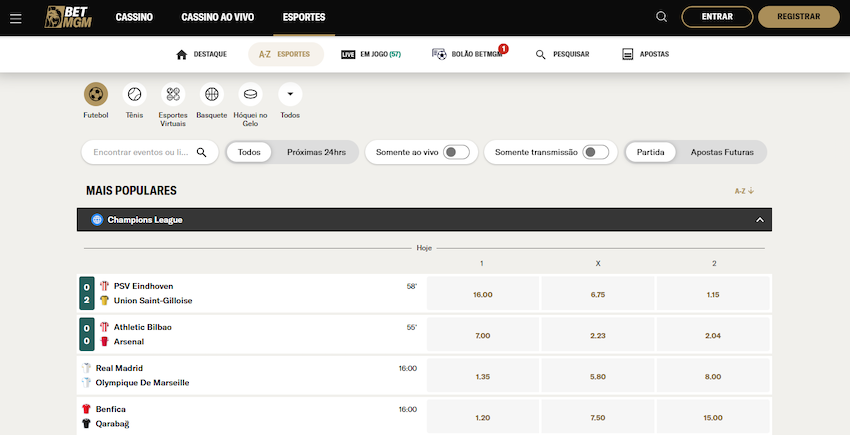The height and width of the screenshot is (435, 850).
Task: Click the PSV Eindhoven jersey icon
Action: pyautogui.click(x=105, y=286)
